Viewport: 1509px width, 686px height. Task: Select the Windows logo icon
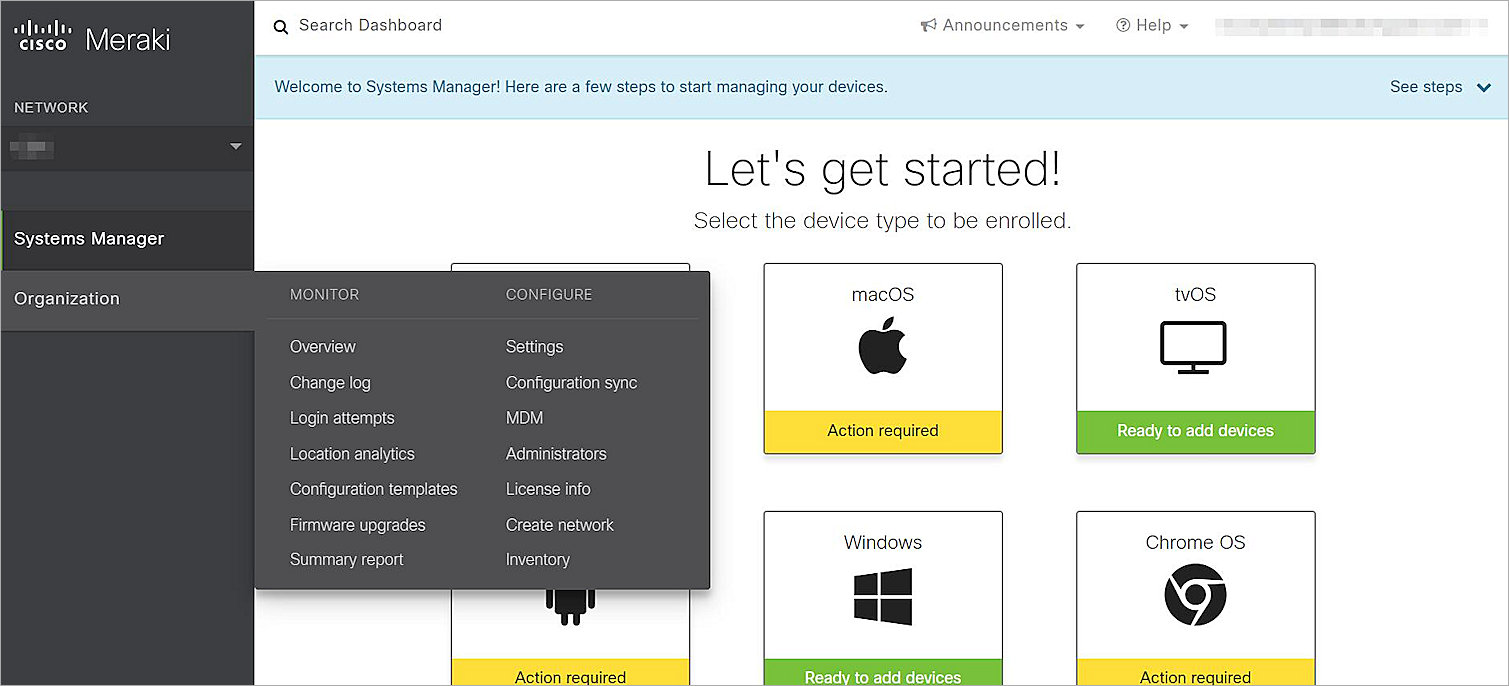point(882,594)
